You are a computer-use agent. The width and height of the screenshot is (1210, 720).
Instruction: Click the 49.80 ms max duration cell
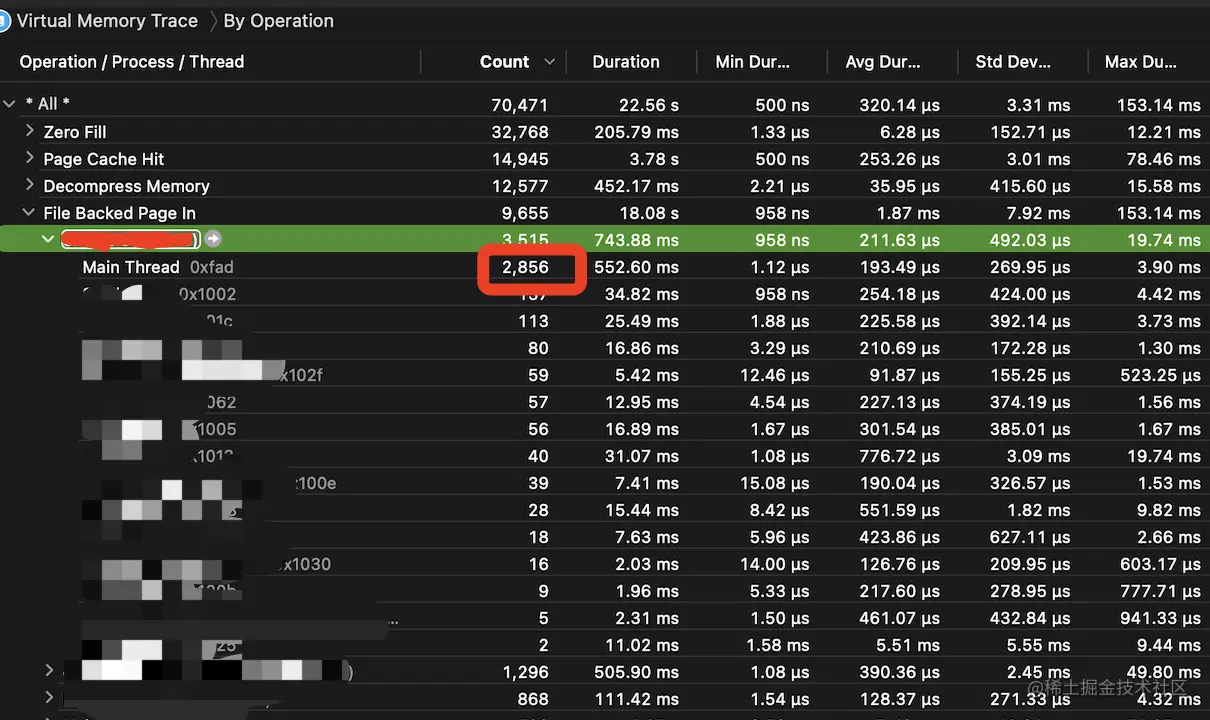coord(1164,672)
